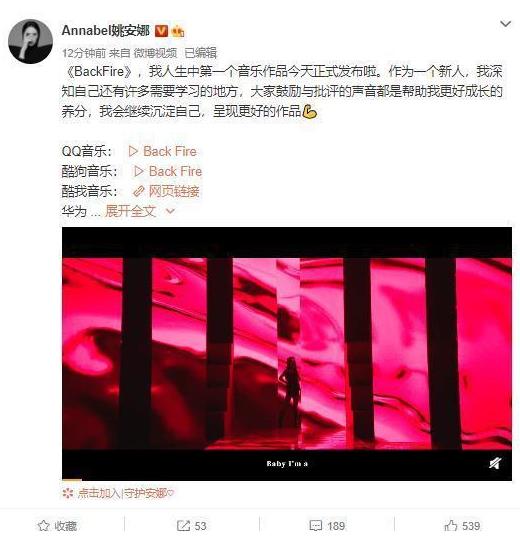Click the chain link icon beside 网页链接
This screenshot has height=545, width=520.
139,191
